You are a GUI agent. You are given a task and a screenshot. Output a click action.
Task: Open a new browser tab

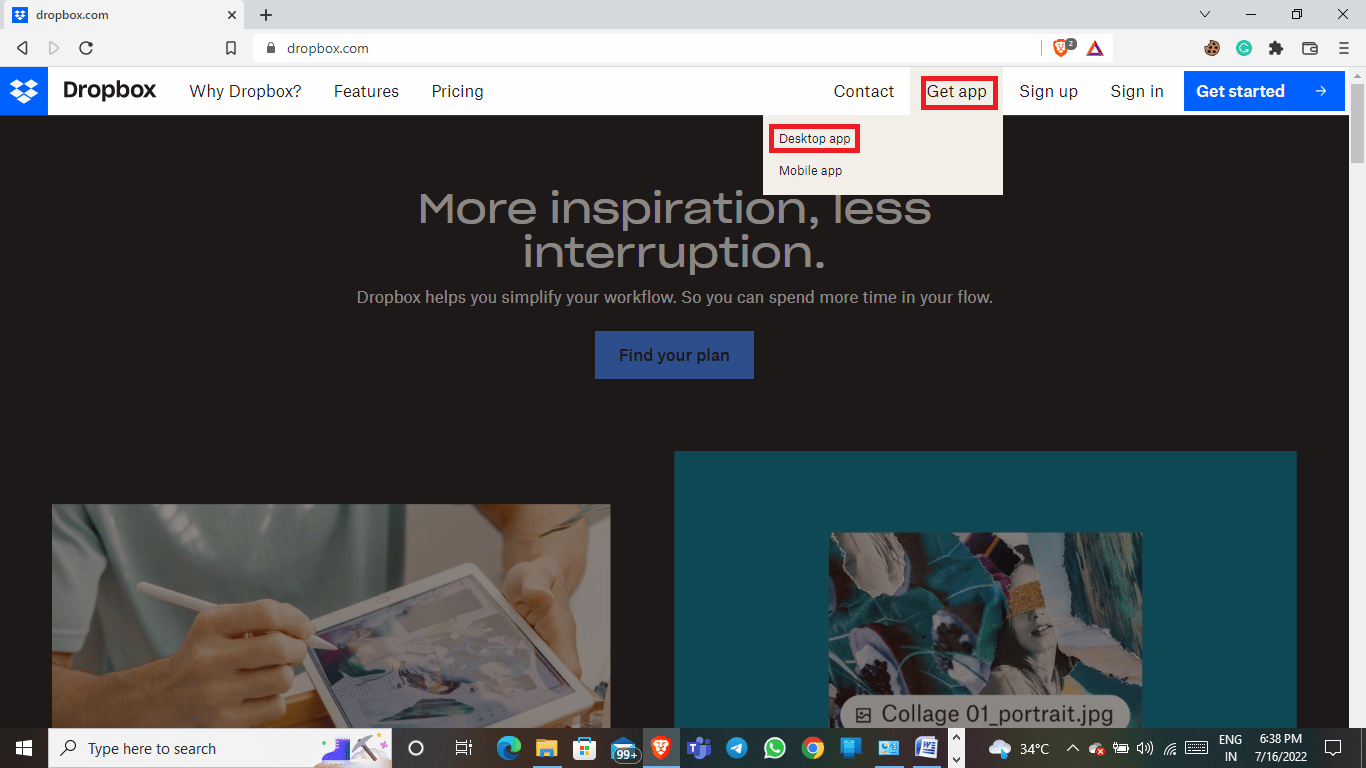pos(266,15)
